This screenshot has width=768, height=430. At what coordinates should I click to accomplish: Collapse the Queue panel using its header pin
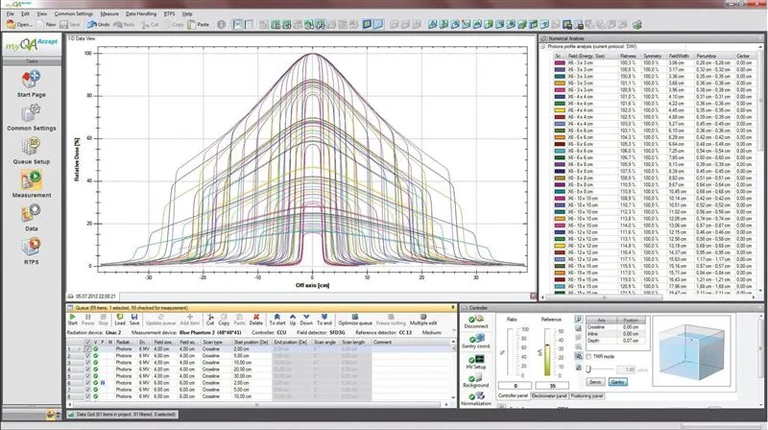[x=453, y=308]
